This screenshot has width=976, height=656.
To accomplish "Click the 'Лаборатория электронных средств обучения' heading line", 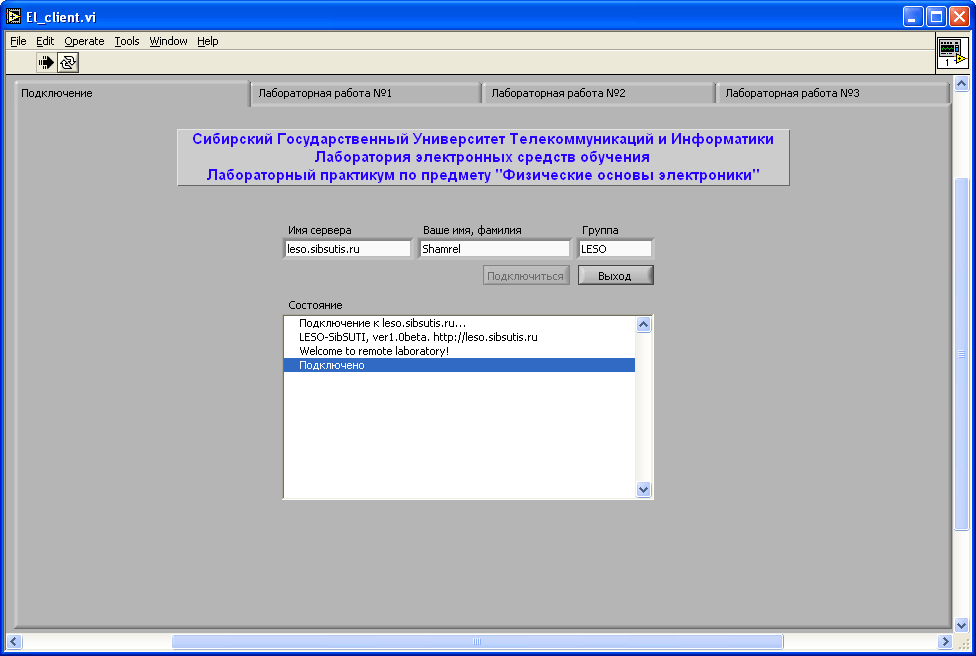I will point(482,157).
